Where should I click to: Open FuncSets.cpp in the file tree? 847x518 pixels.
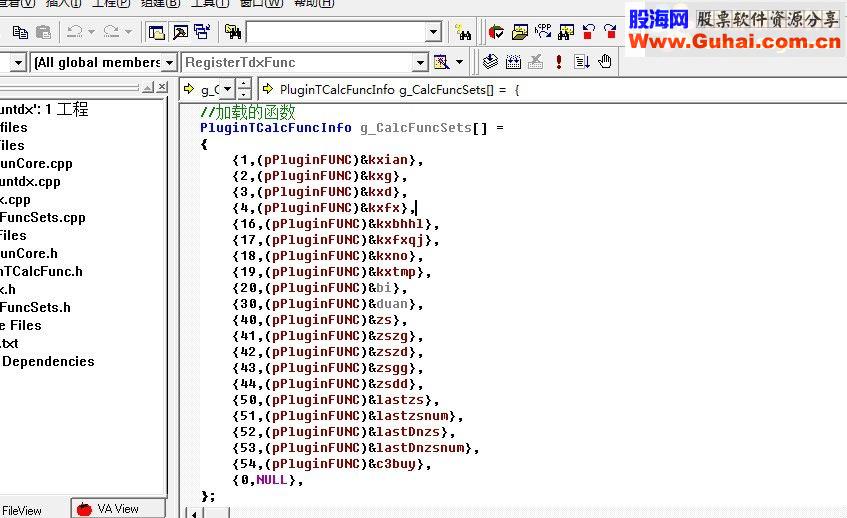(43, 218)
